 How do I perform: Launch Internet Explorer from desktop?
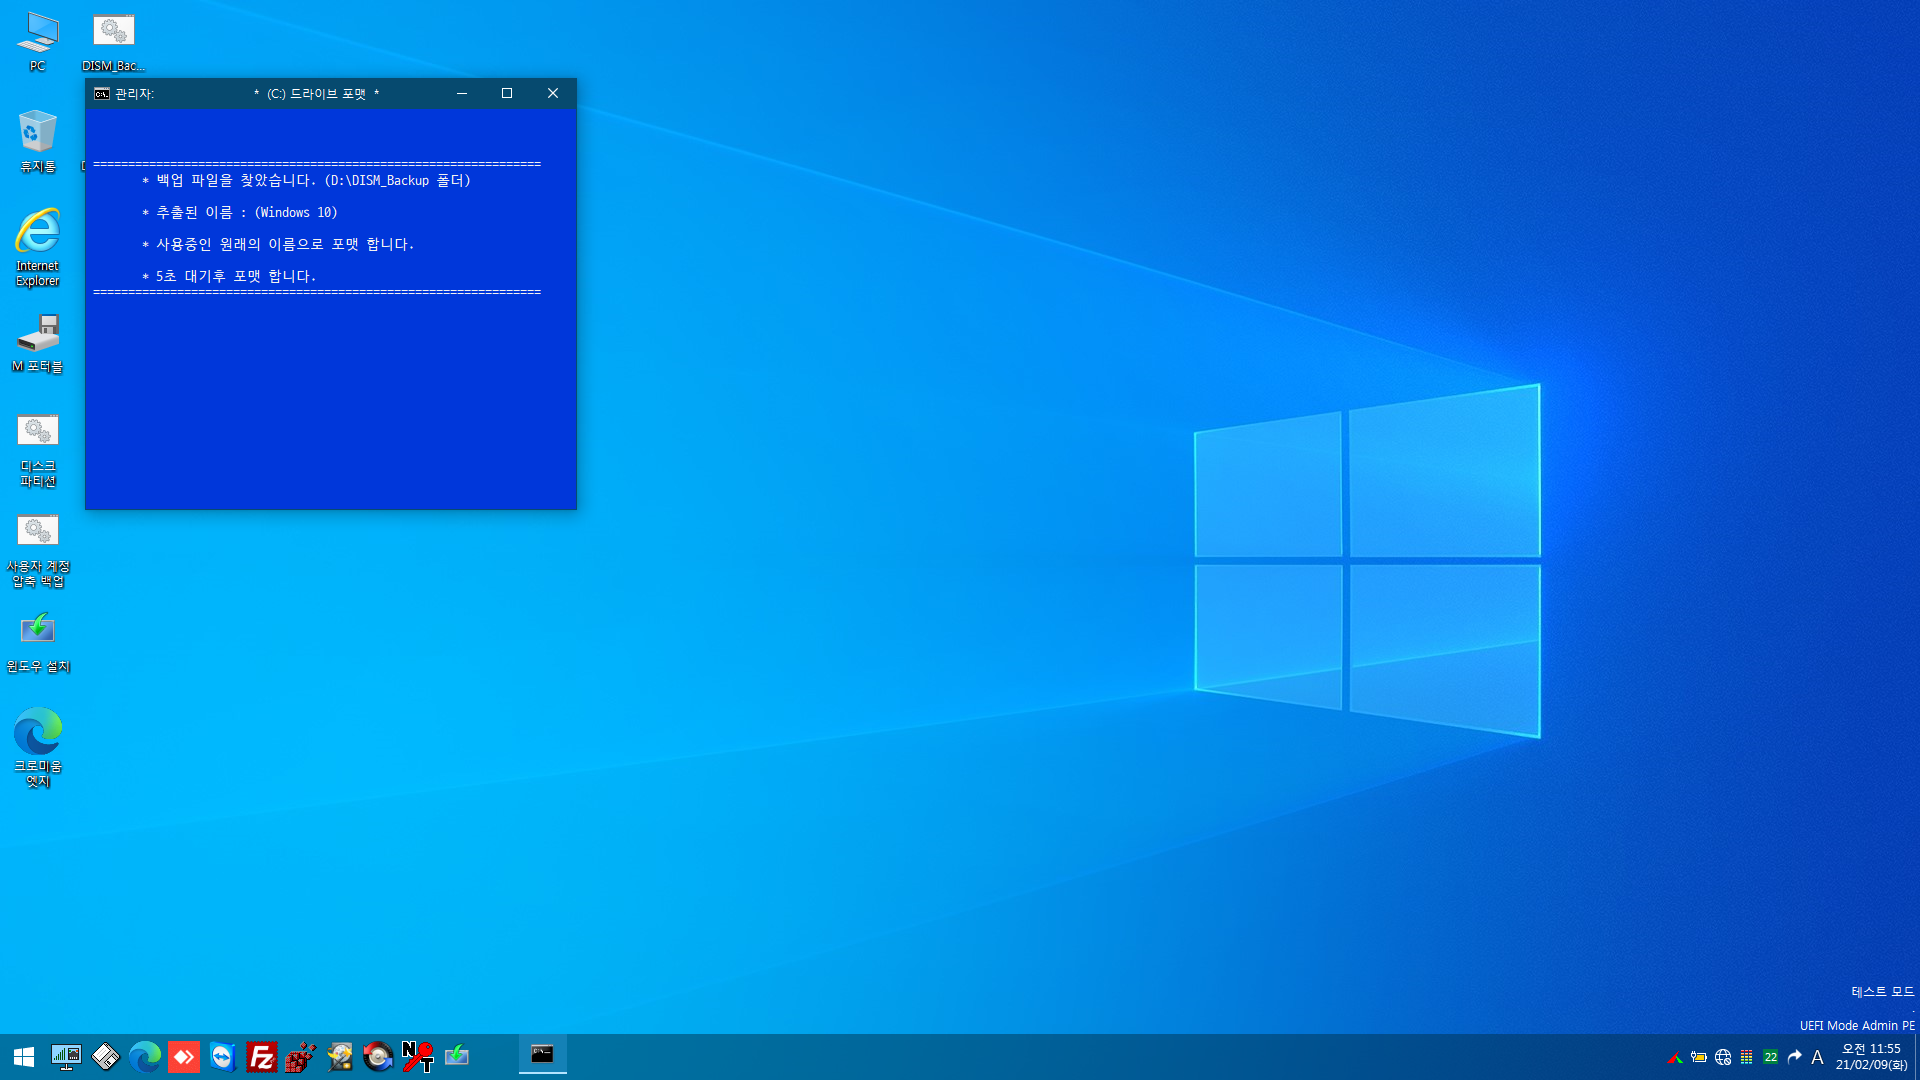[37, 248]
